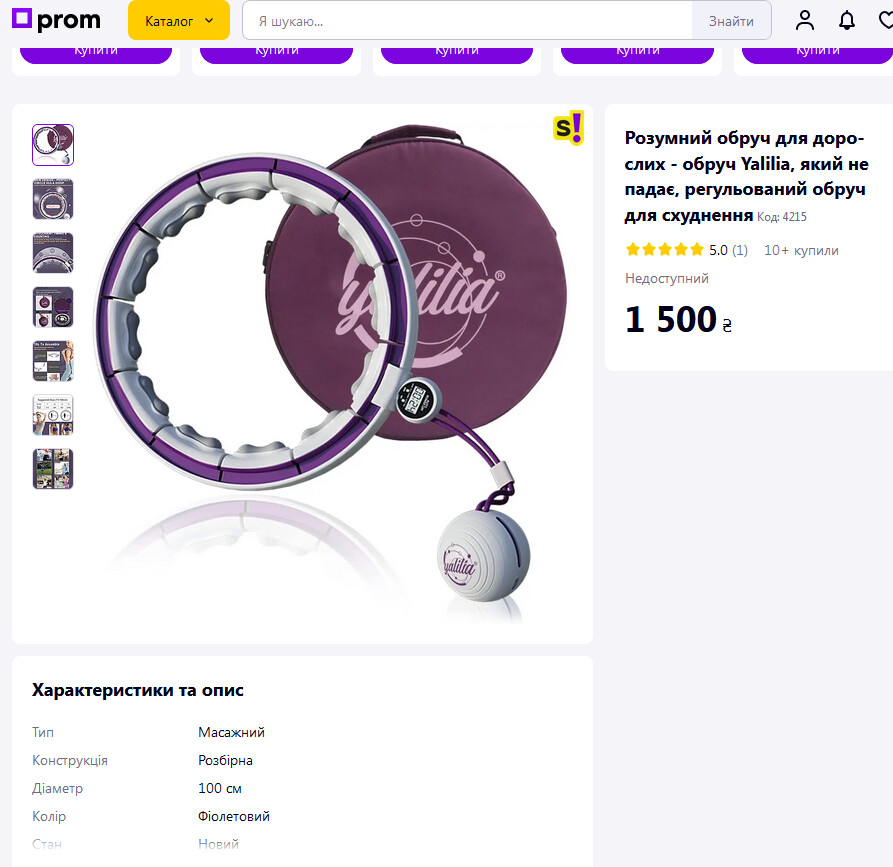Click the prom logo
Viewport: 893px width, 867px height.
point(56,21)
